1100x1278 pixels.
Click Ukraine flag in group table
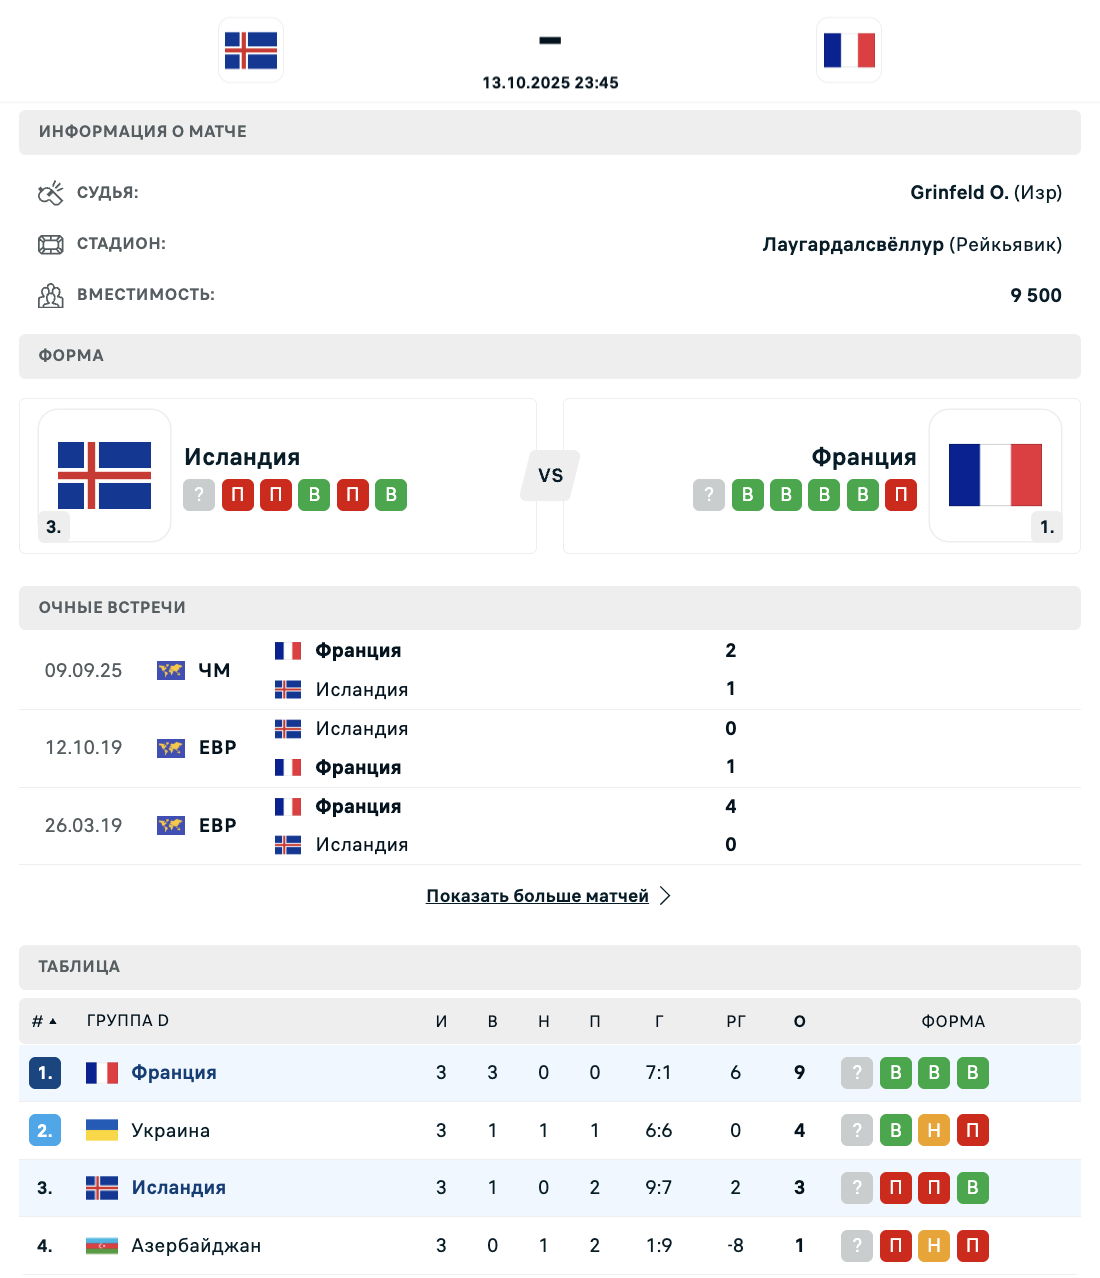tap(102, 1130)
